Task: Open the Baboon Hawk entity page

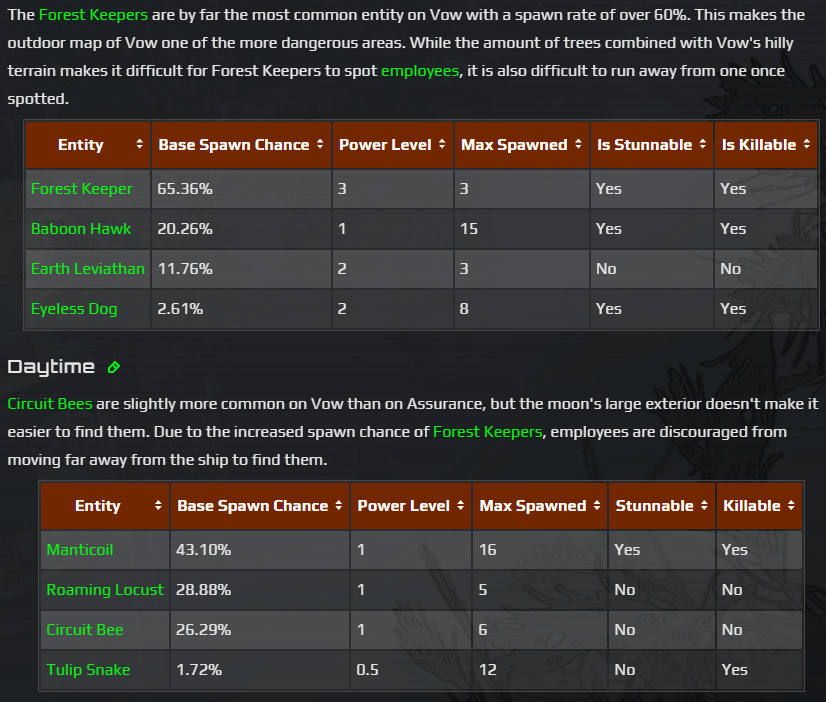Action: [81, 228]
